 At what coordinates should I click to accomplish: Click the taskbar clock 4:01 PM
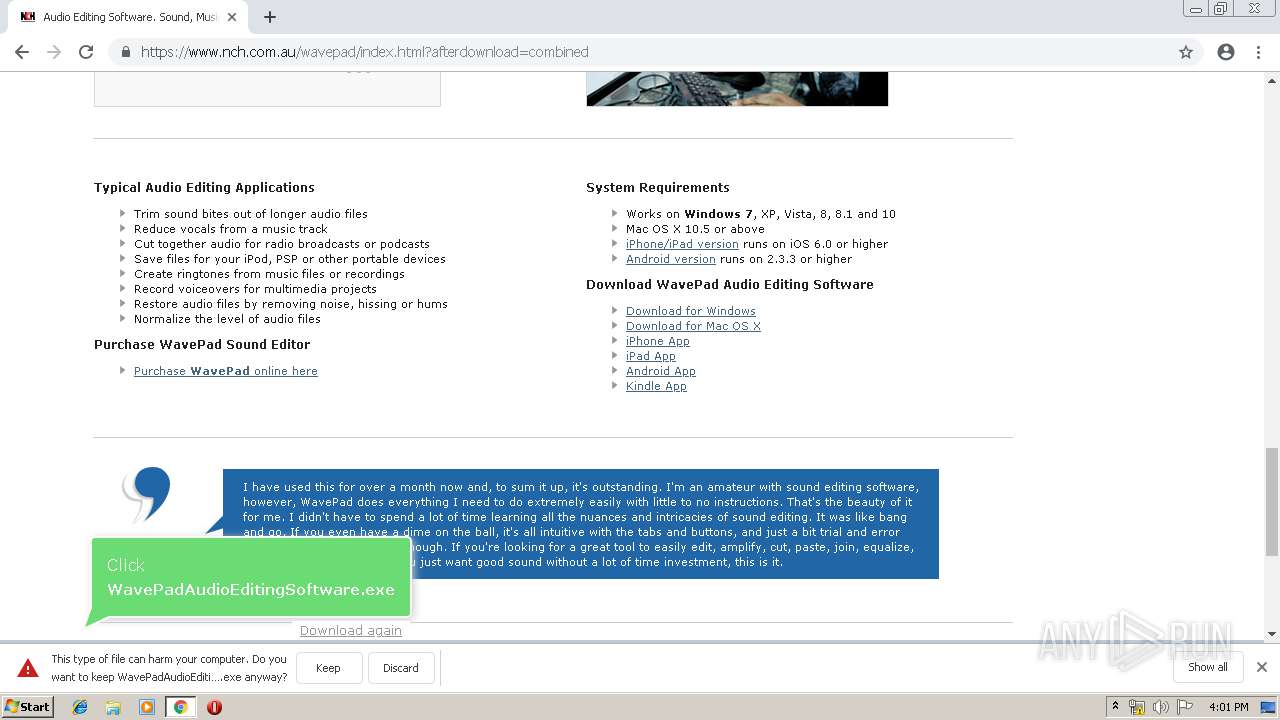(1228, 707)
